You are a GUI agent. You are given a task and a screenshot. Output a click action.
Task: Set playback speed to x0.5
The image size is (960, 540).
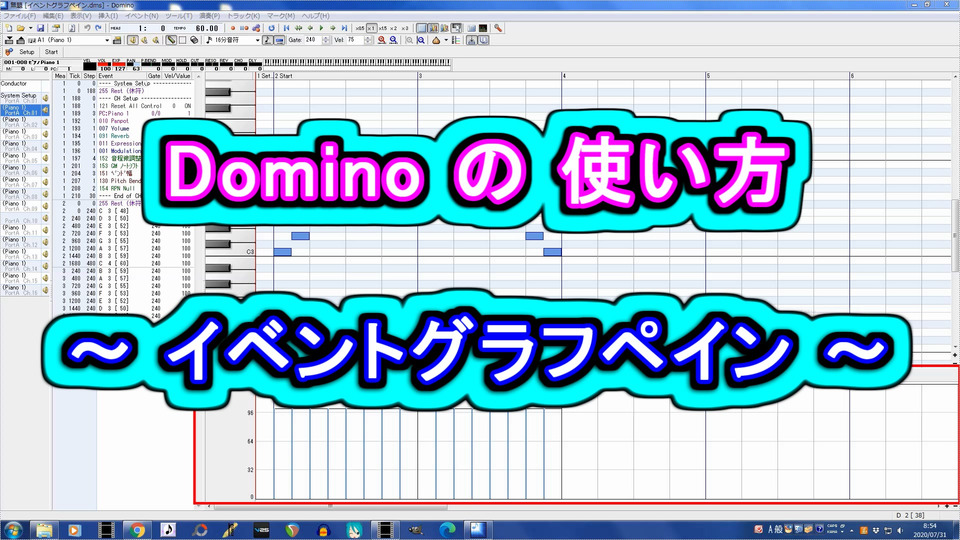click(359, 28)
